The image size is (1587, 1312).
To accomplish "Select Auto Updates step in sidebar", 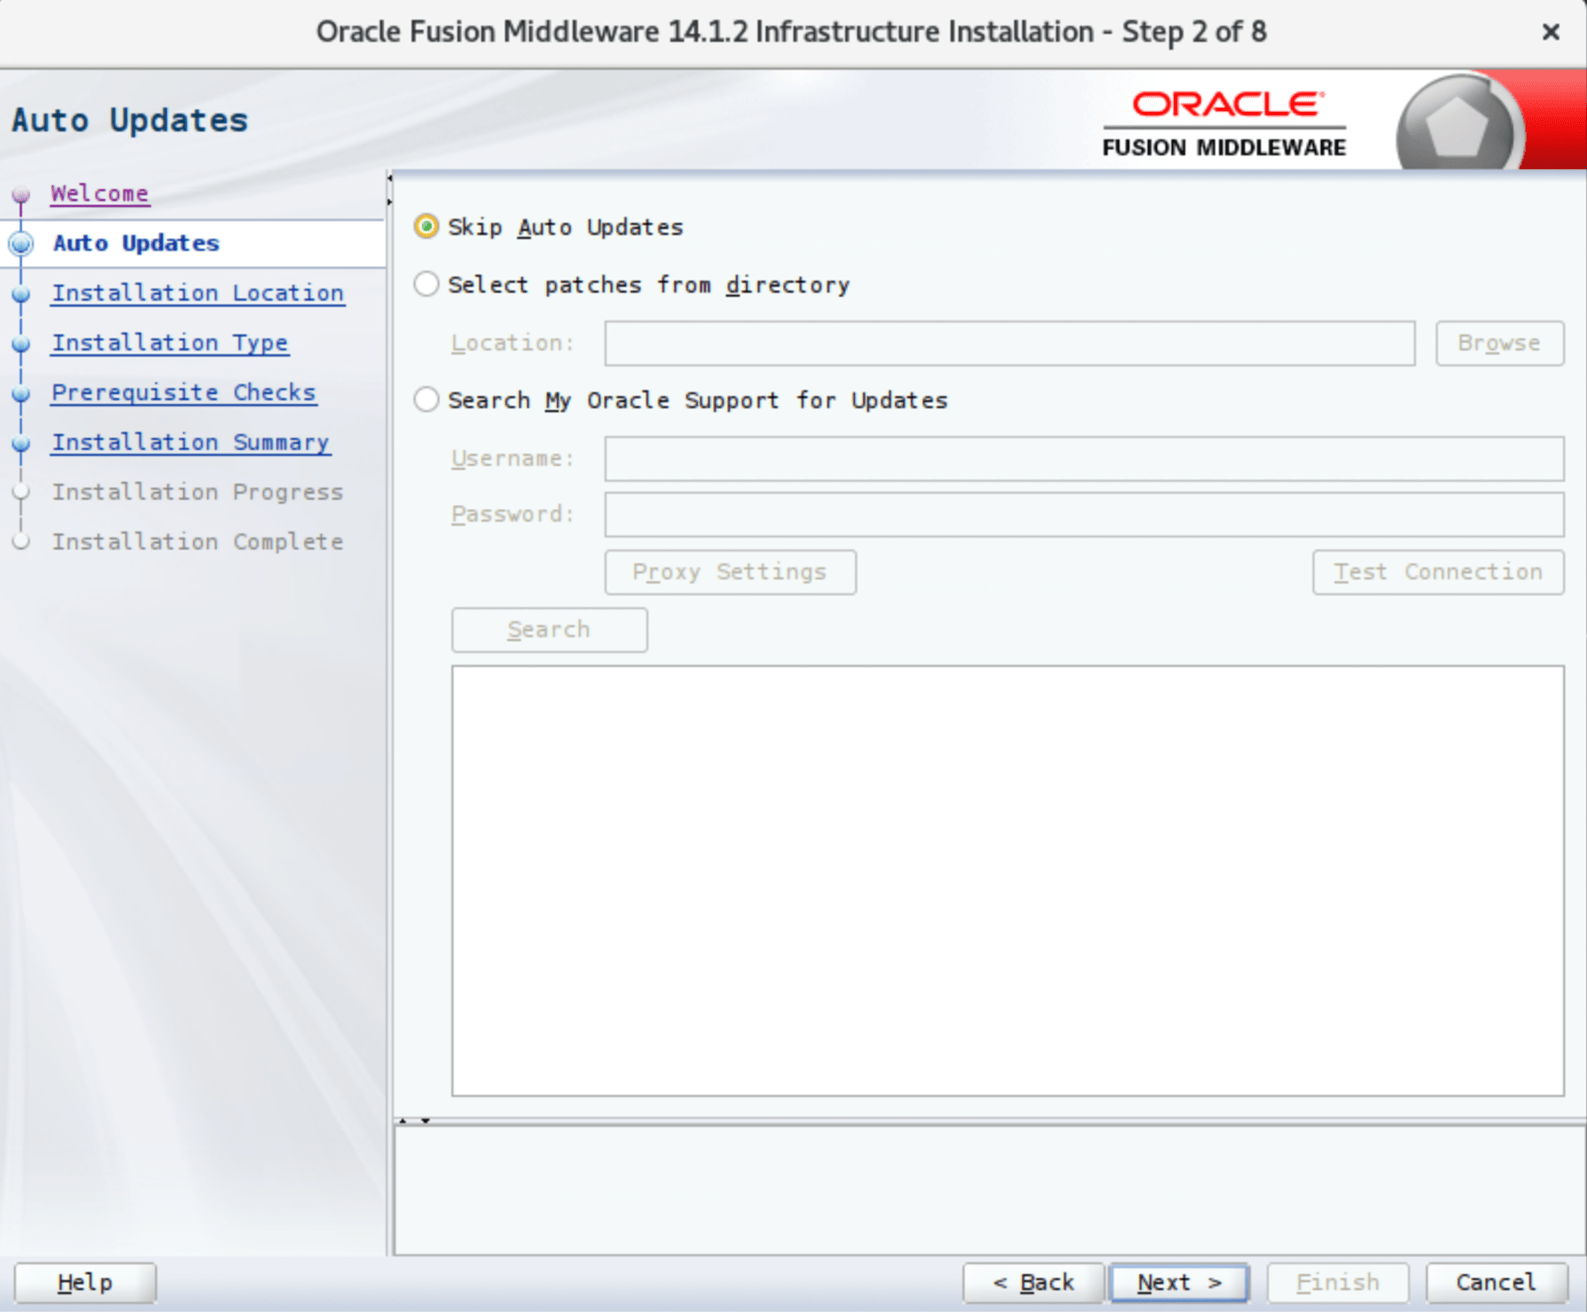I will point(136,243).
